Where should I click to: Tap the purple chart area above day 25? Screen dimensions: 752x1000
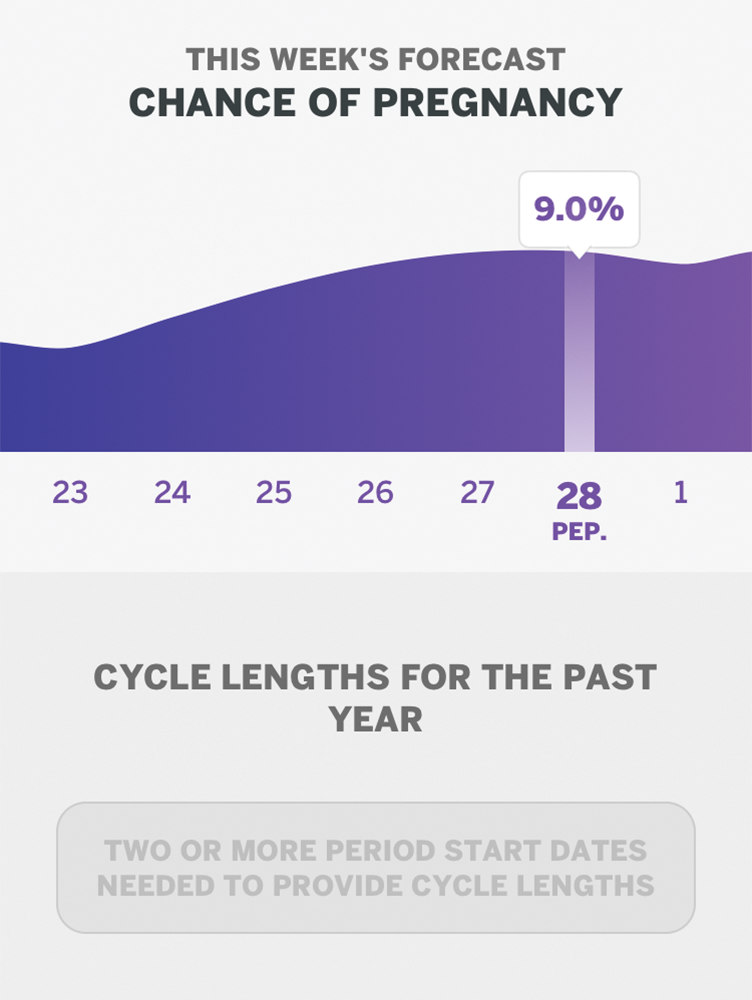(274, 371)
